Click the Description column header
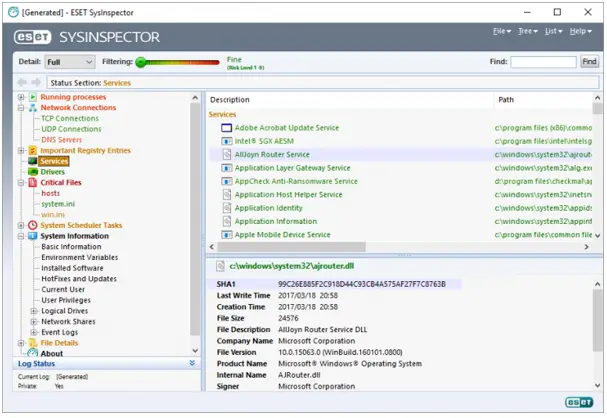The height and width of the screenshot is (418, 607). pyautogui.click(x=350, y=100)
